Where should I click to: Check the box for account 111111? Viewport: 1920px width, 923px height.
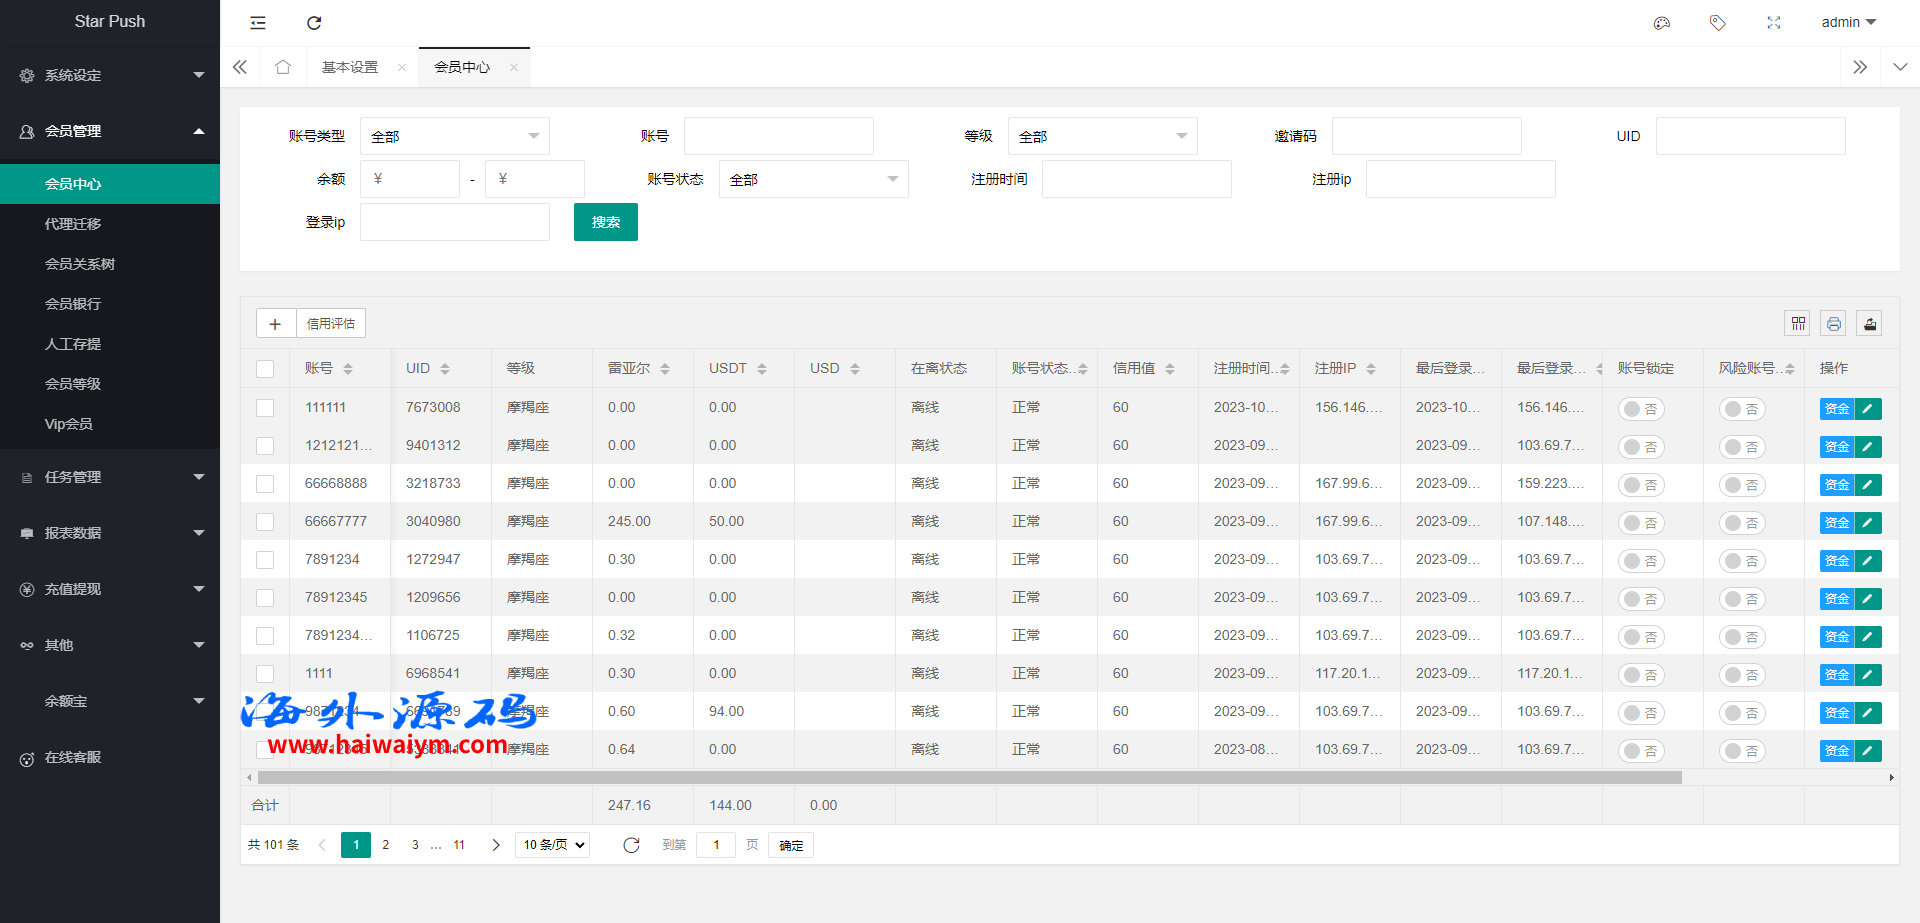pyautogui.click(x=265, y=408)
